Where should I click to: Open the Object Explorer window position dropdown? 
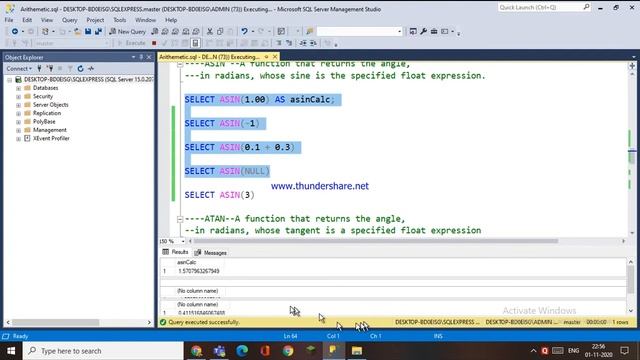[133, 57]
